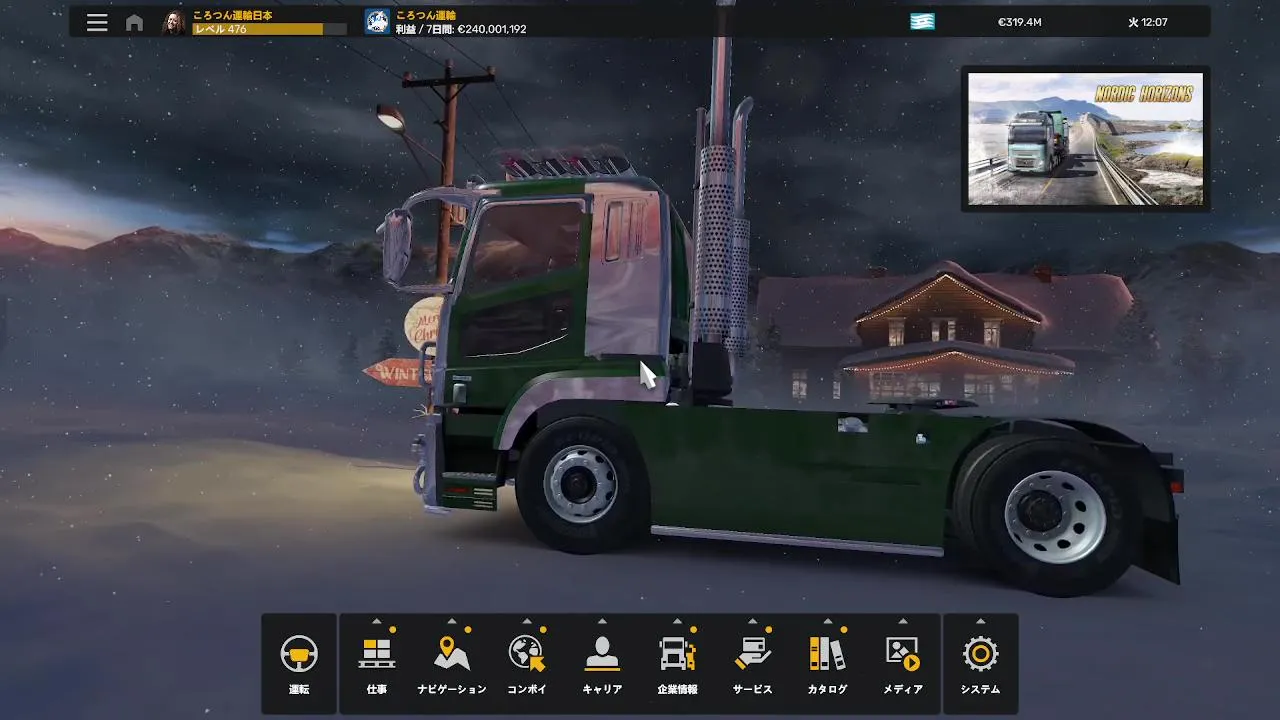Image resolution: width=1280 pixels, height=720 pixels.
Task: Expand the arrow above システム menu
Action: click(980, 621)
